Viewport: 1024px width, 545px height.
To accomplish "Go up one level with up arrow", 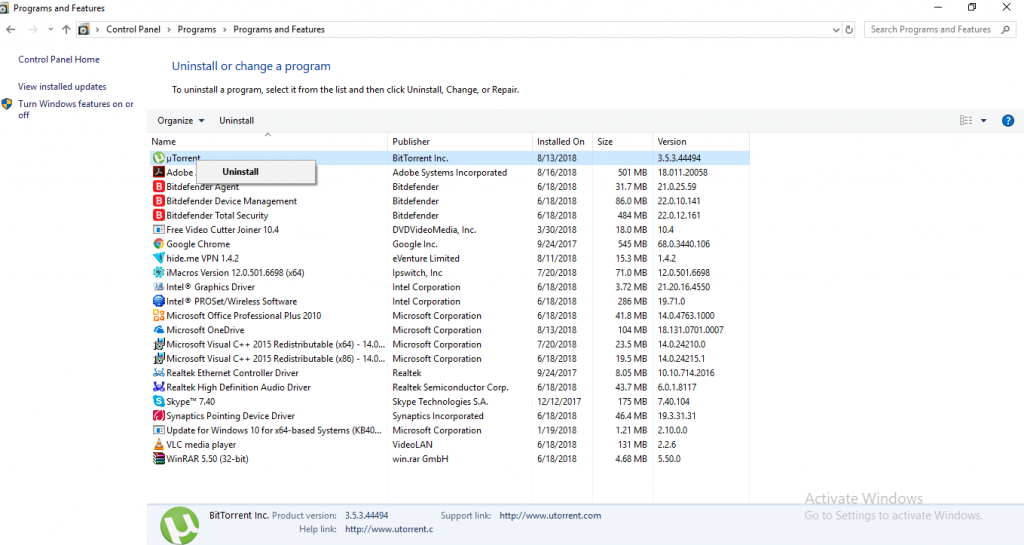I will point(66,29).
